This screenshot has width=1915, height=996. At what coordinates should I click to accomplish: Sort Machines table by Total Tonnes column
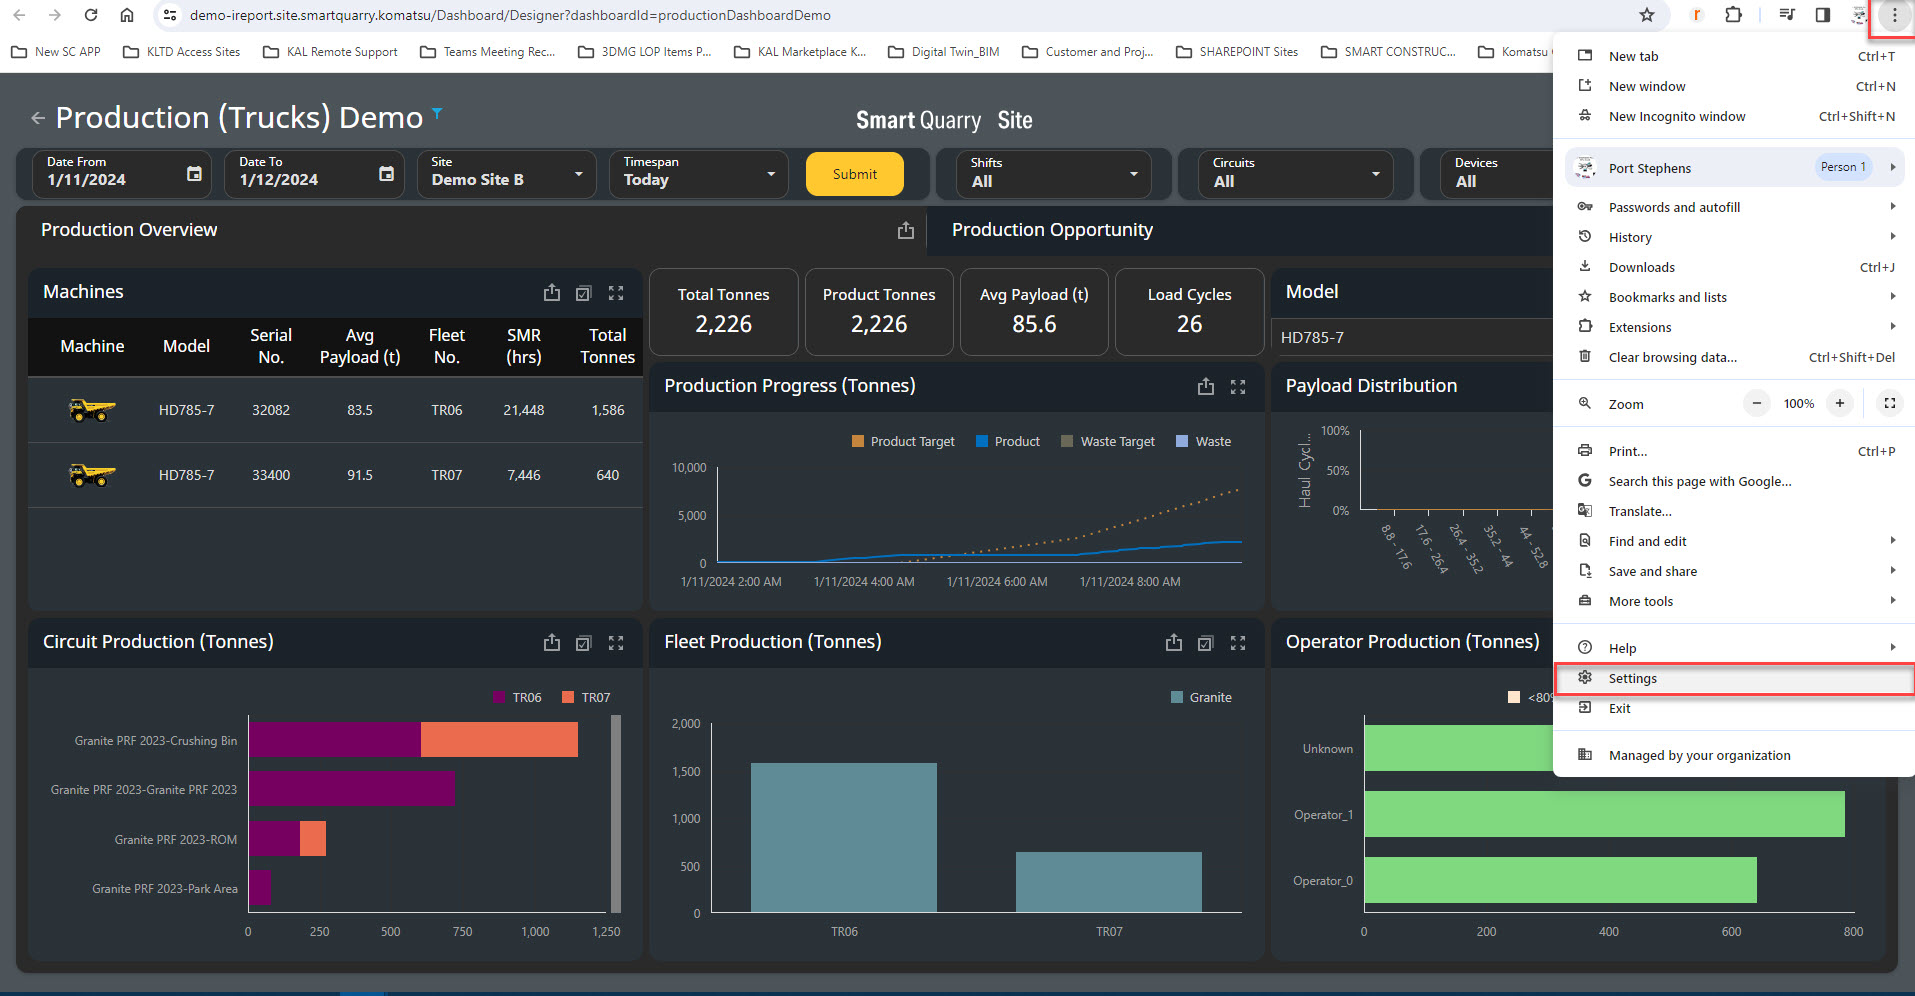[x=608, y=346]
